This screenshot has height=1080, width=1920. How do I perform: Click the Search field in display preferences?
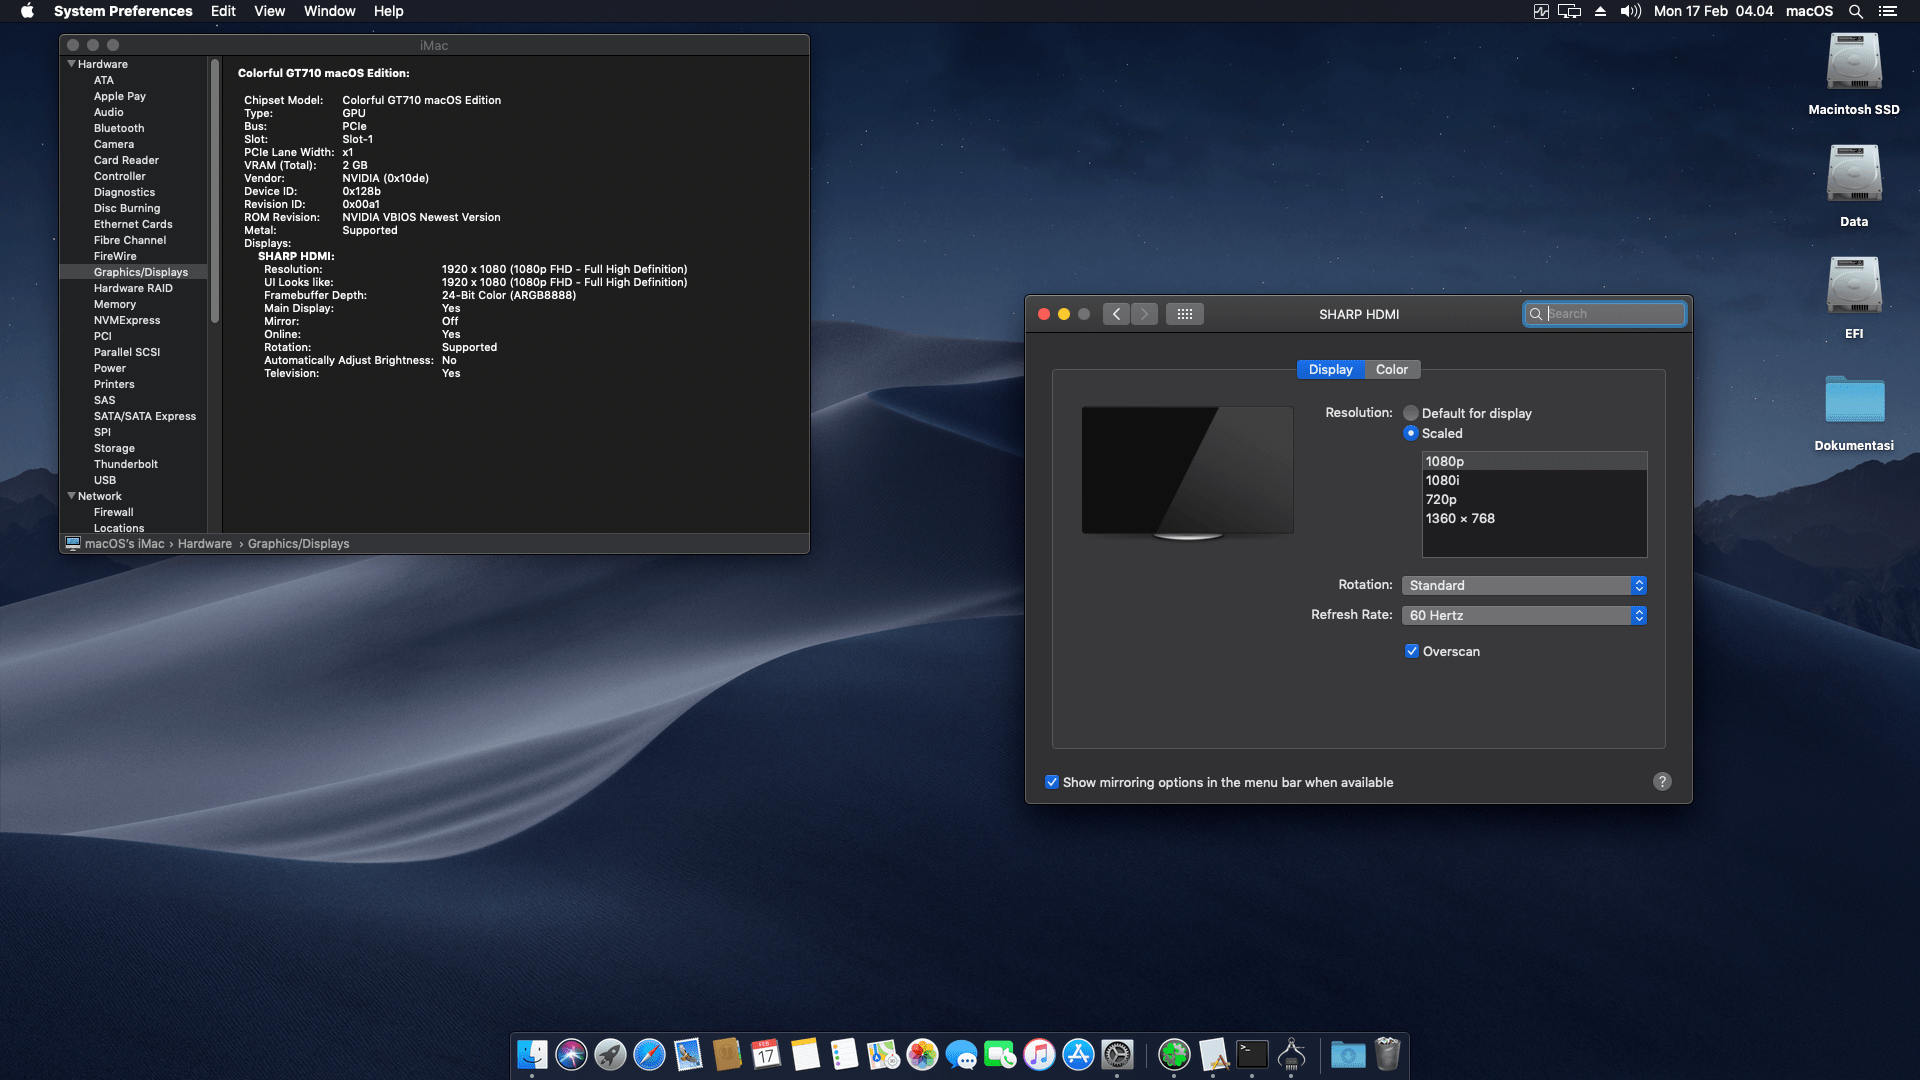pyautogui.click(x=1612, y=314)
